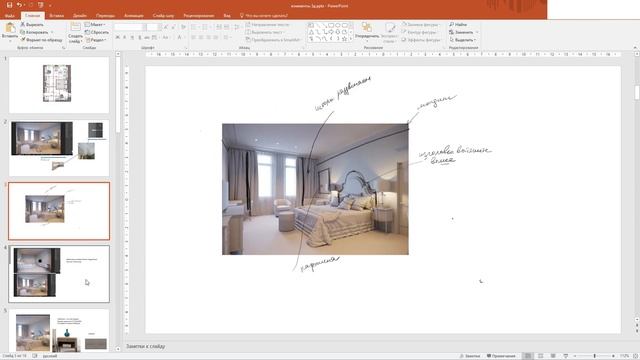Click Контур фигуры shape outline

click(419, 32)
